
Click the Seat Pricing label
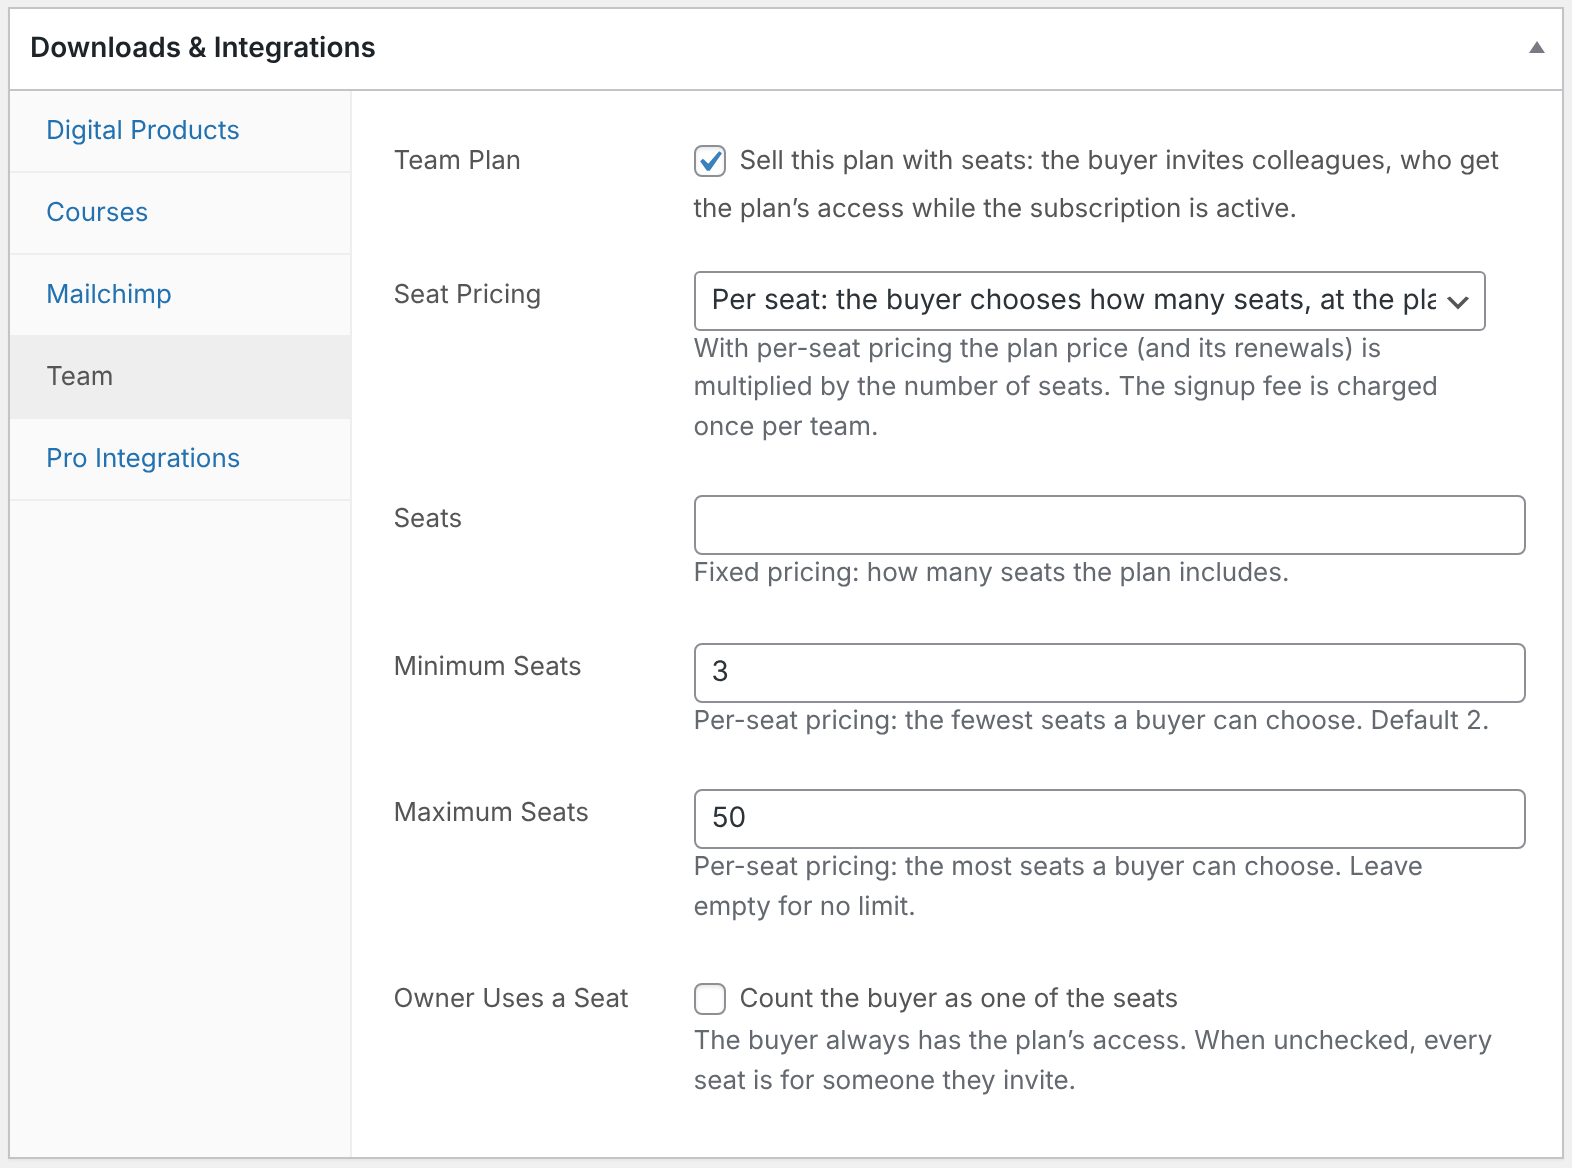coord(467,294)
